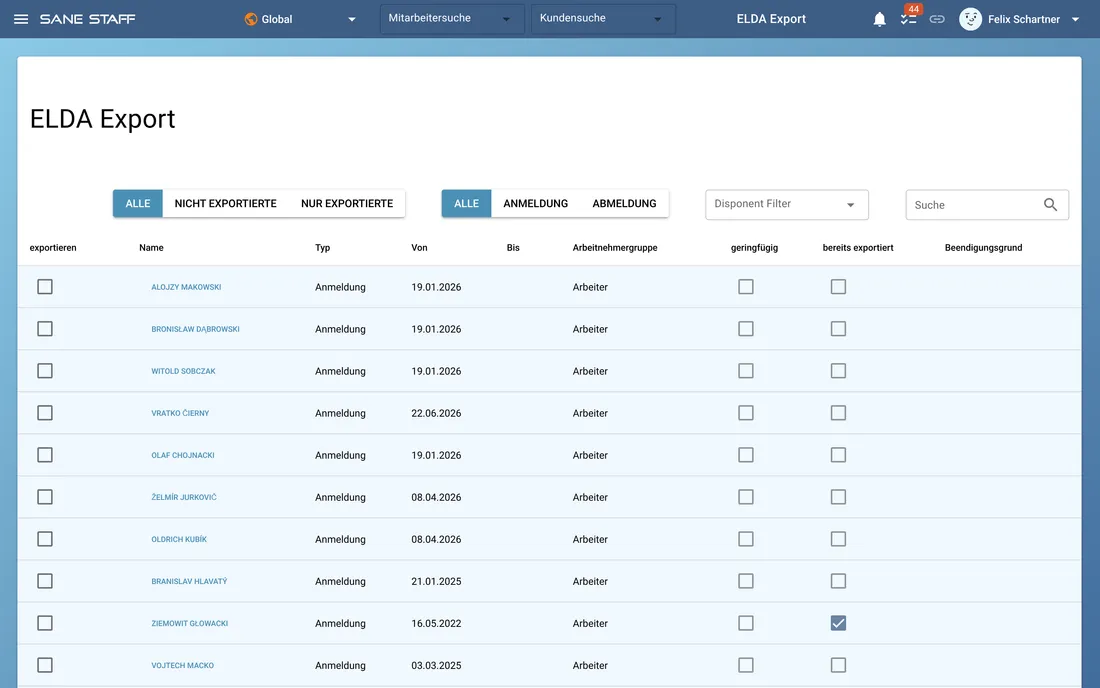Viewport: 1100px width, 688px height.
Task: Select the Nur Exportierte filter tab
Action: pyautogui.click(x=347, y=203)
